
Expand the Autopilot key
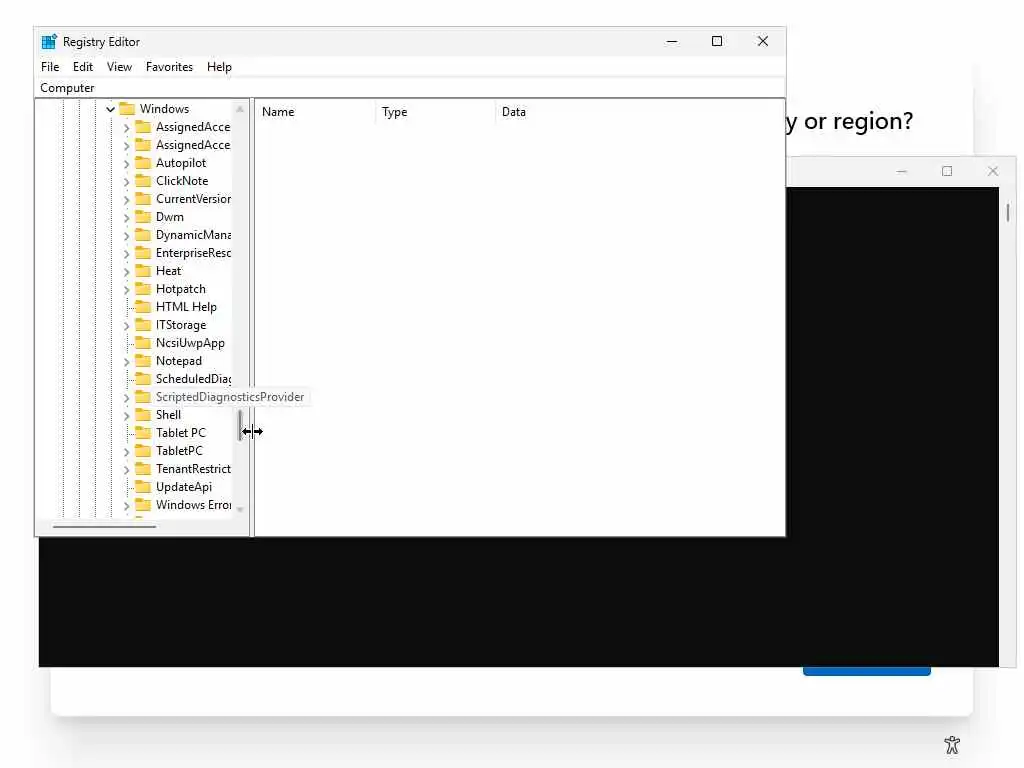[x=127, y=163]
